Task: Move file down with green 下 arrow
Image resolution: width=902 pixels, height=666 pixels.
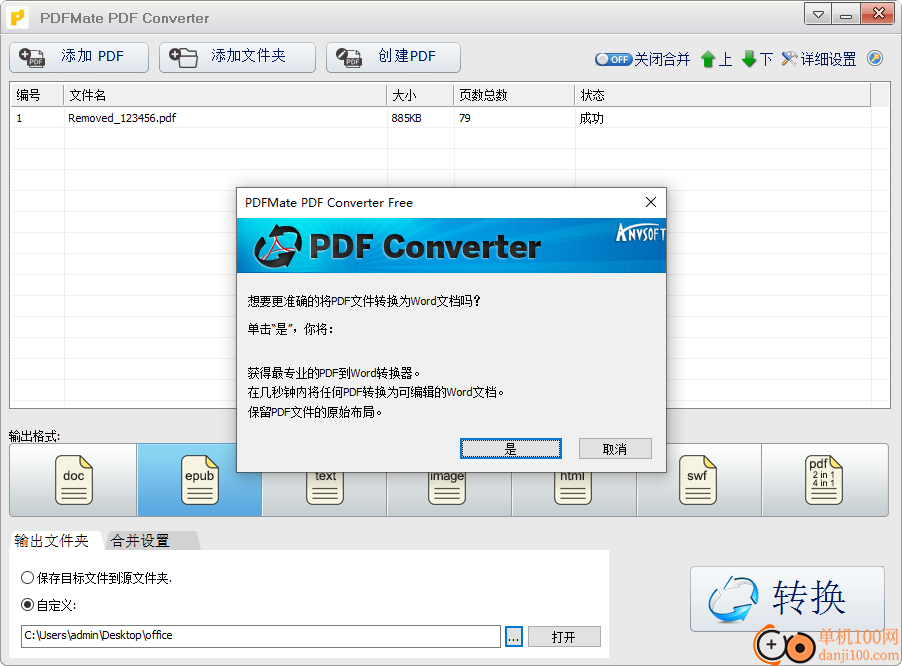Action: tap(757, 59)
